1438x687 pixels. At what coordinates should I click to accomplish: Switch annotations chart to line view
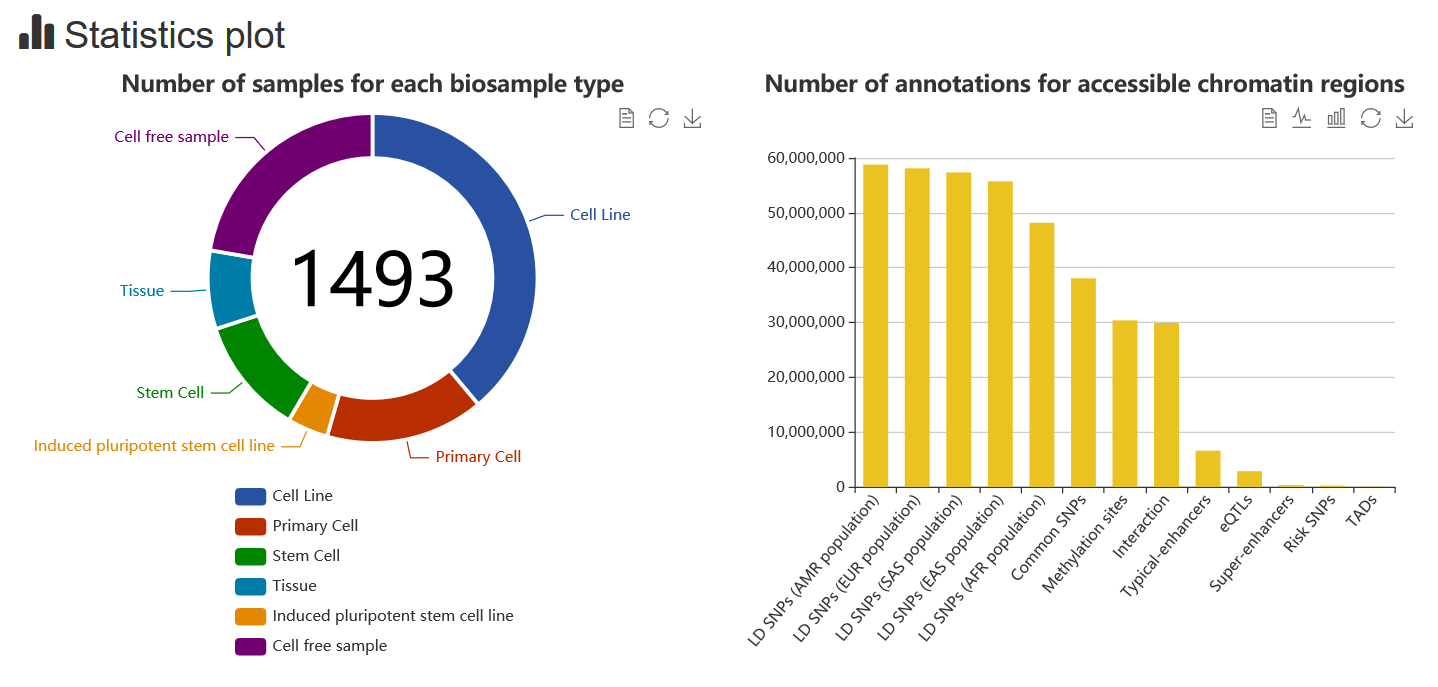pos(1301,118)
